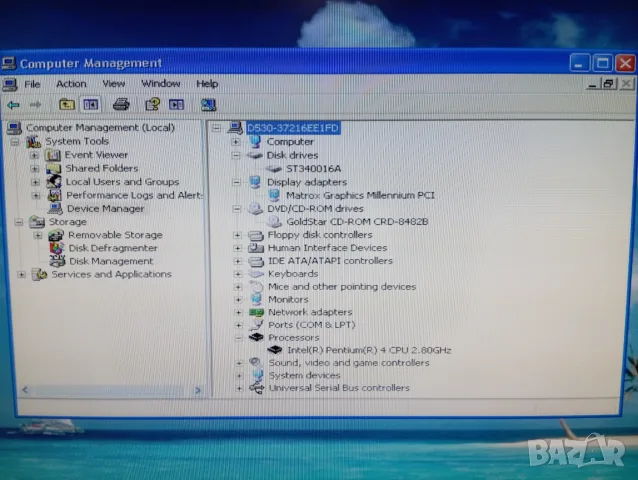Click the Removable Storage icon
The width and height of the screenshot is (638, 480).
pos(56,235)
